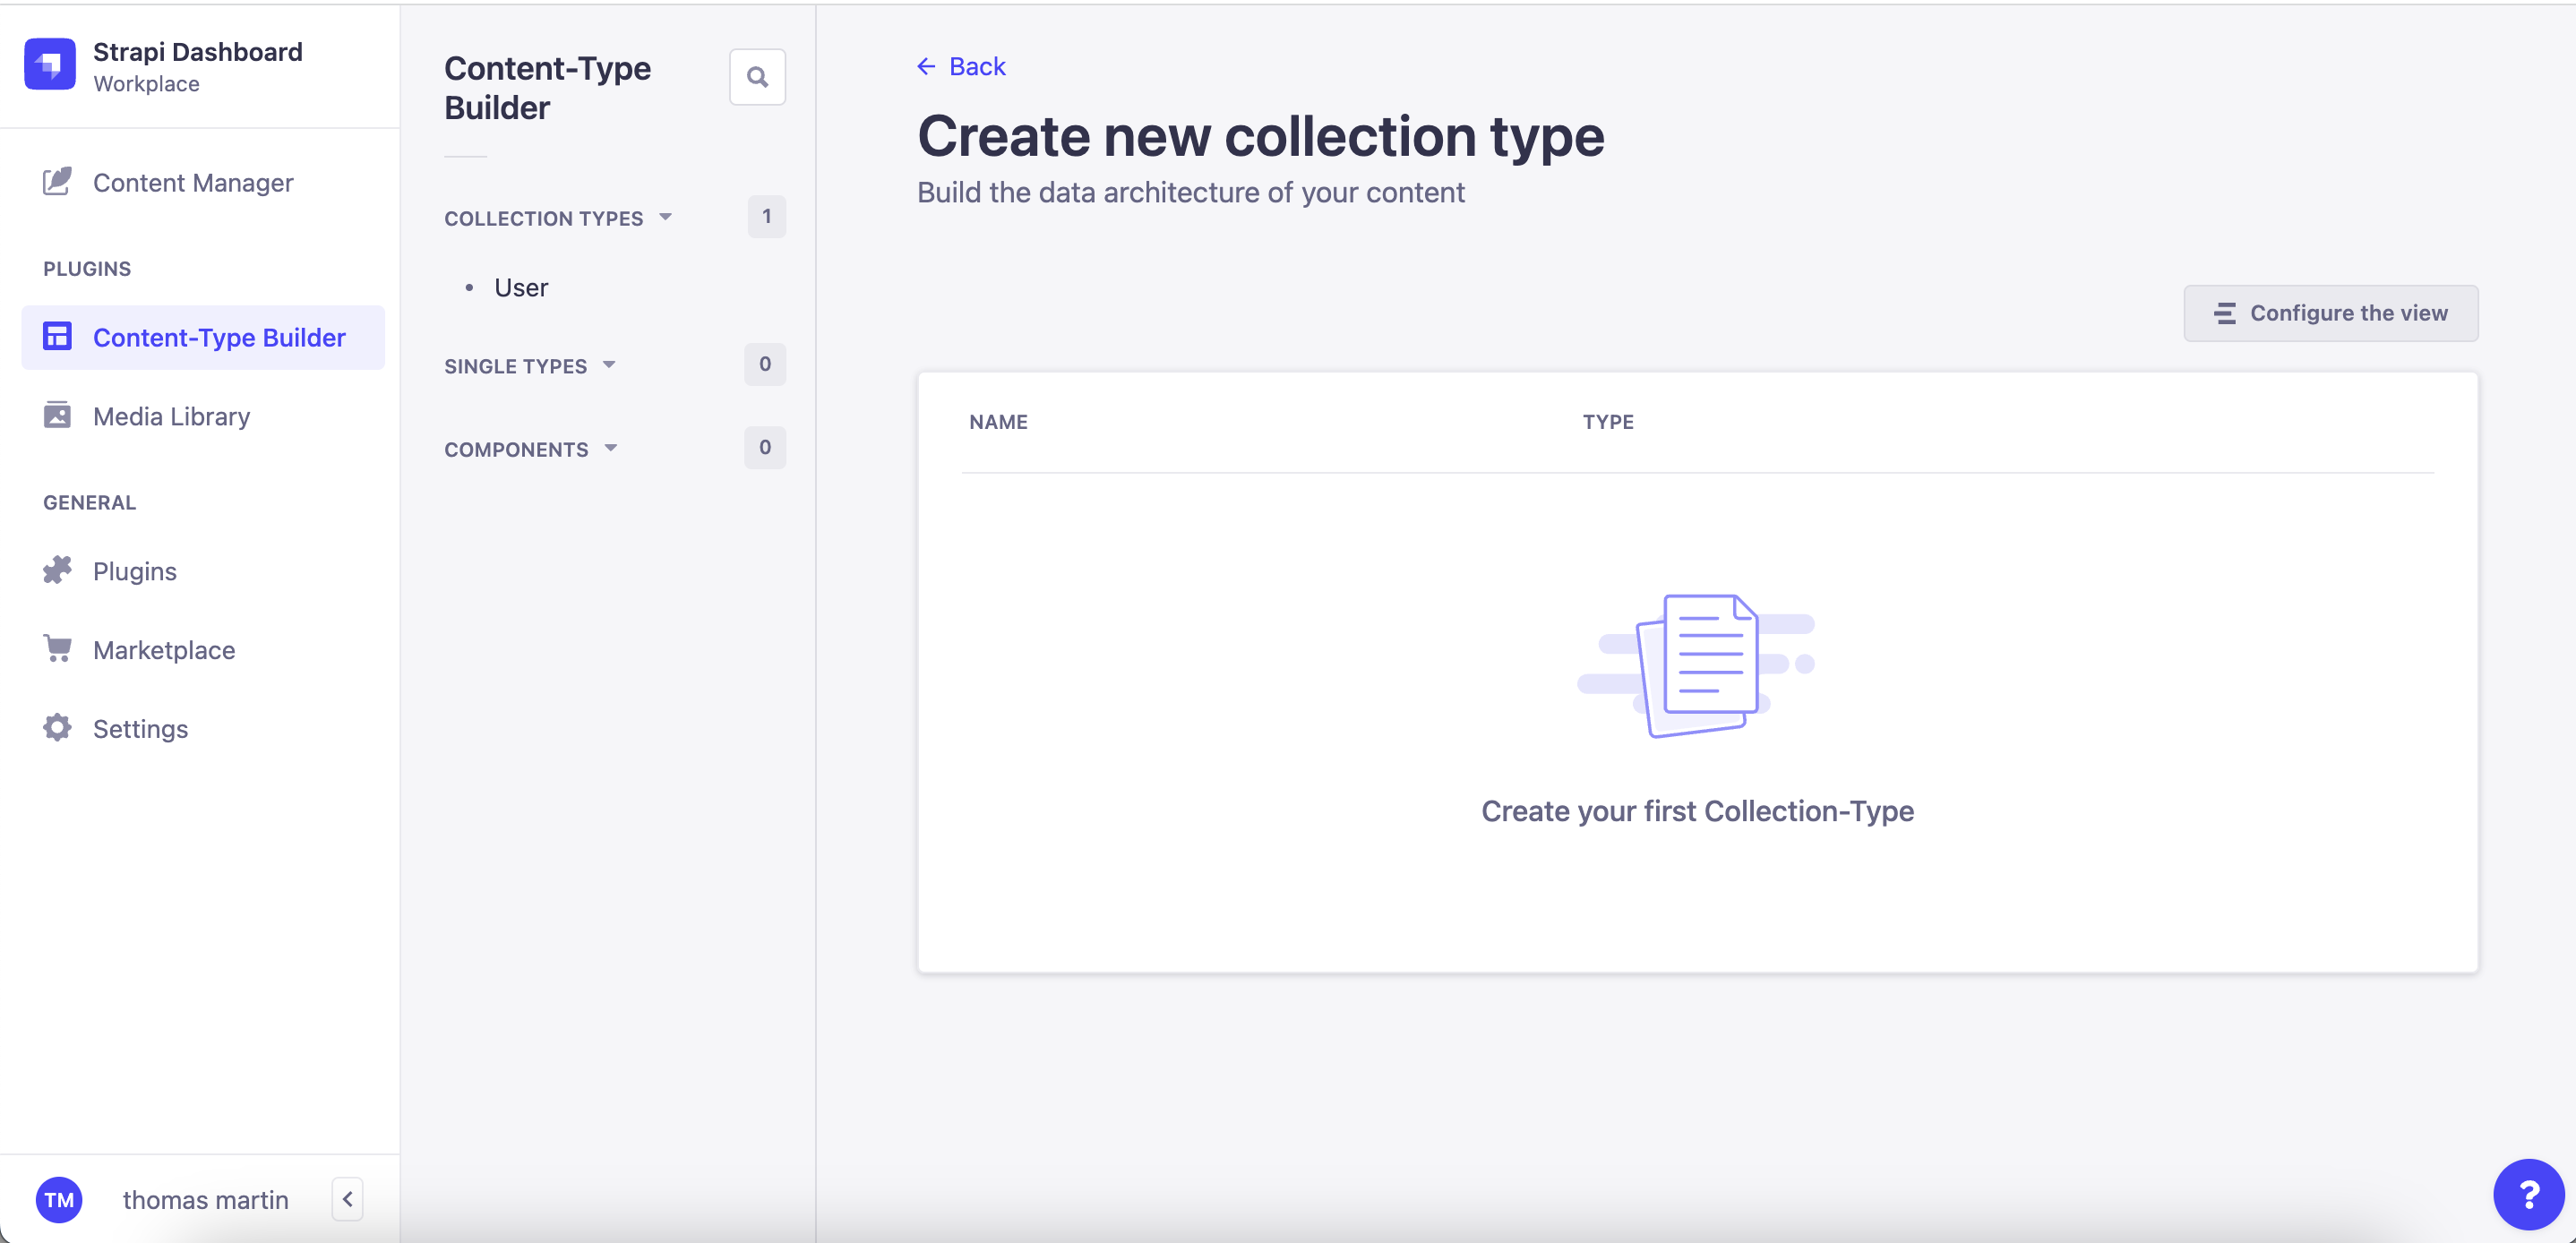Open the thomas martin profile avatar

tap(59, 1199)
